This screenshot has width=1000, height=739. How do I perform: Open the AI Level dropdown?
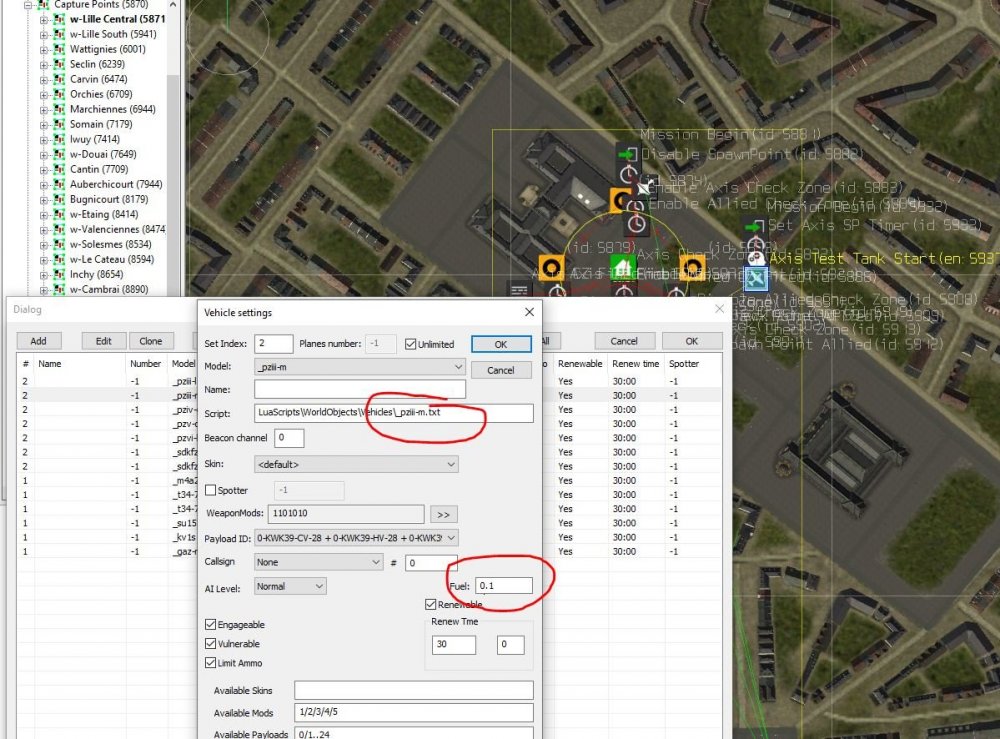coord(290,586)
